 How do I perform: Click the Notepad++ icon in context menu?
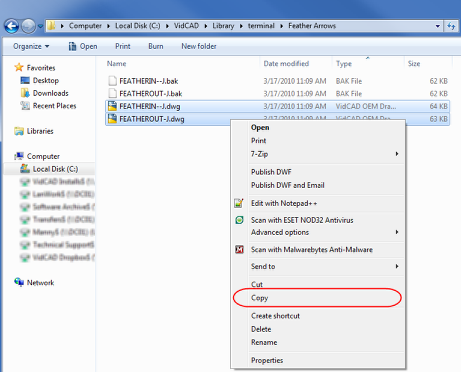click(239, 203)
